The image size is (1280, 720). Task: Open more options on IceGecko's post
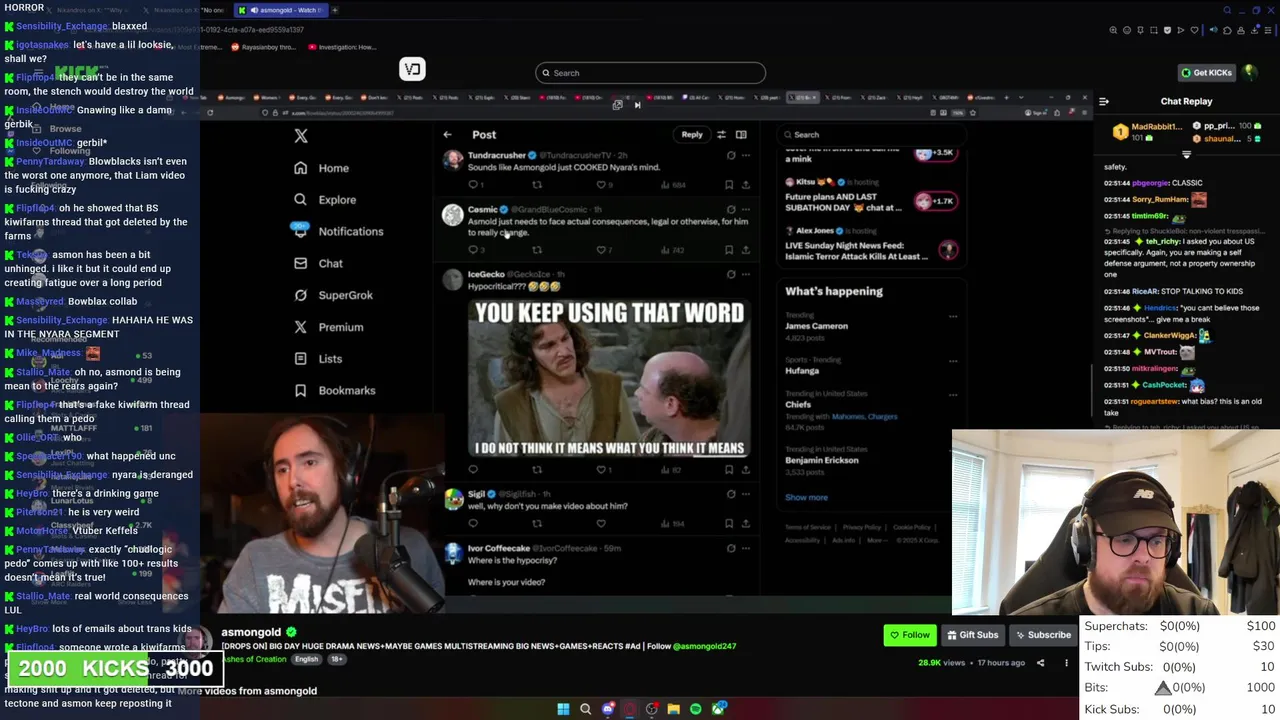point(746,274)
